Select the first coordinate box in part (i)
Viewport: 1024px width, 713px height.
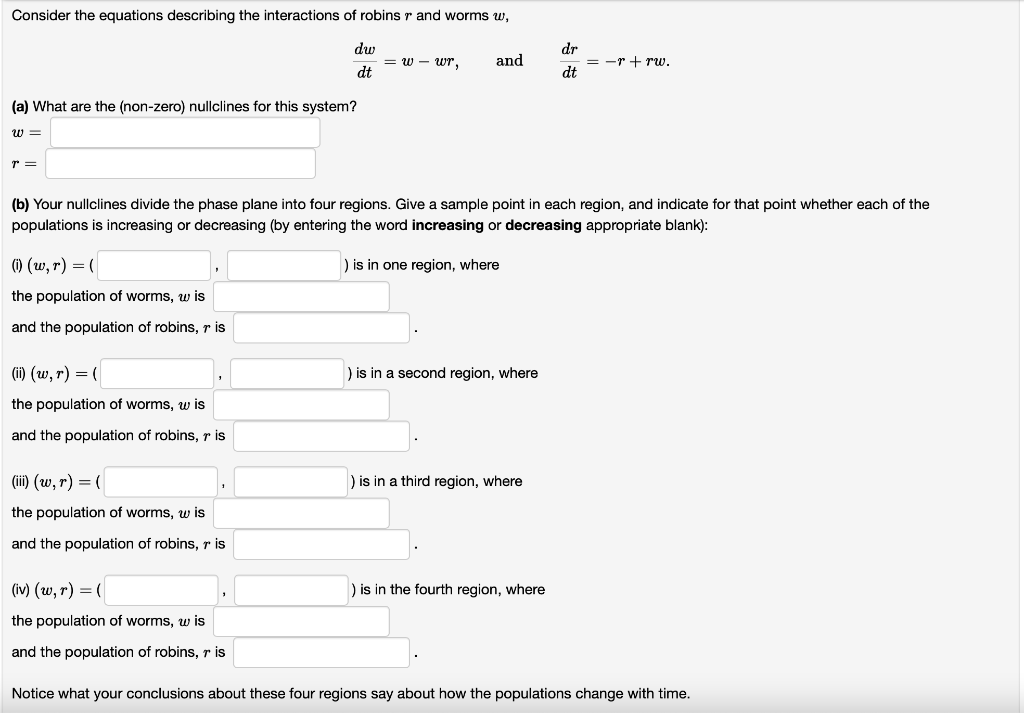point(152,264)
